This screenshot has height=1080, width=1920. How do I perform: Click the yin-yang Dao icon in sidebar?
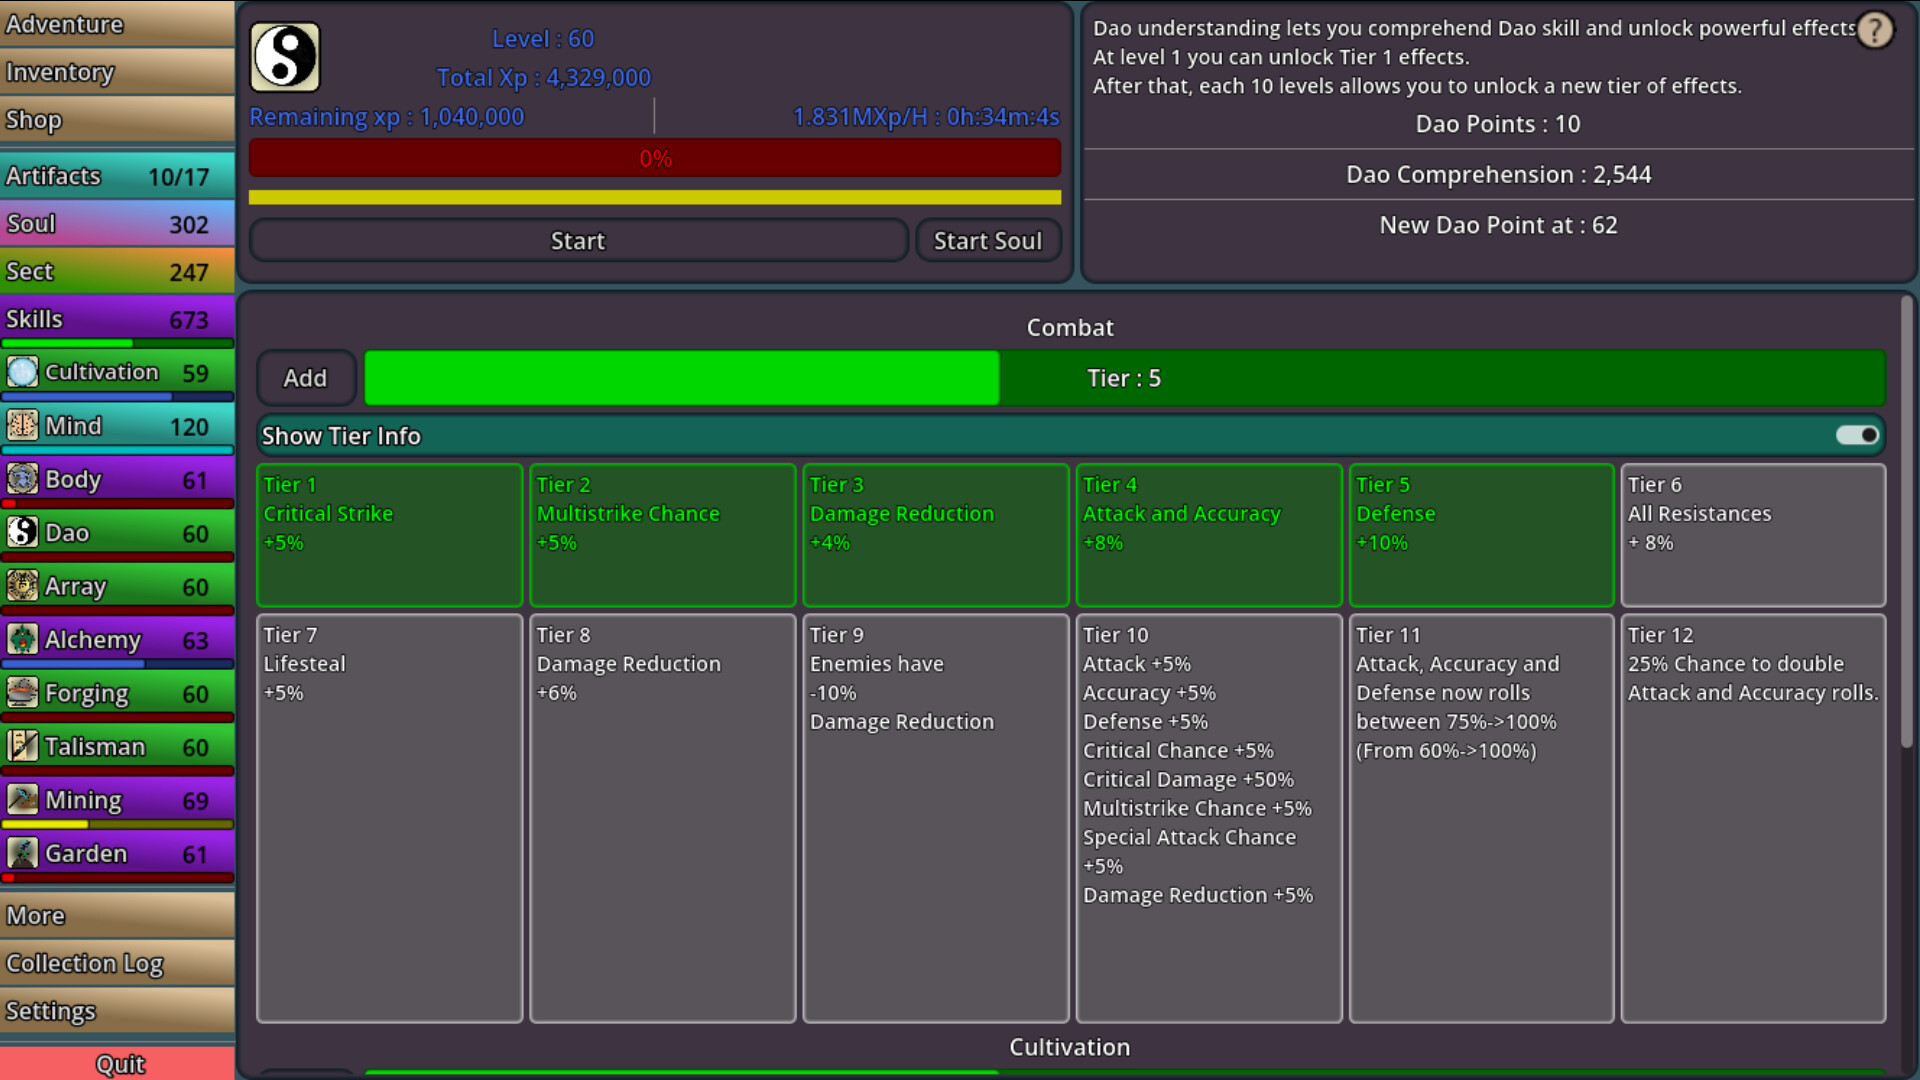click(24, 532)
